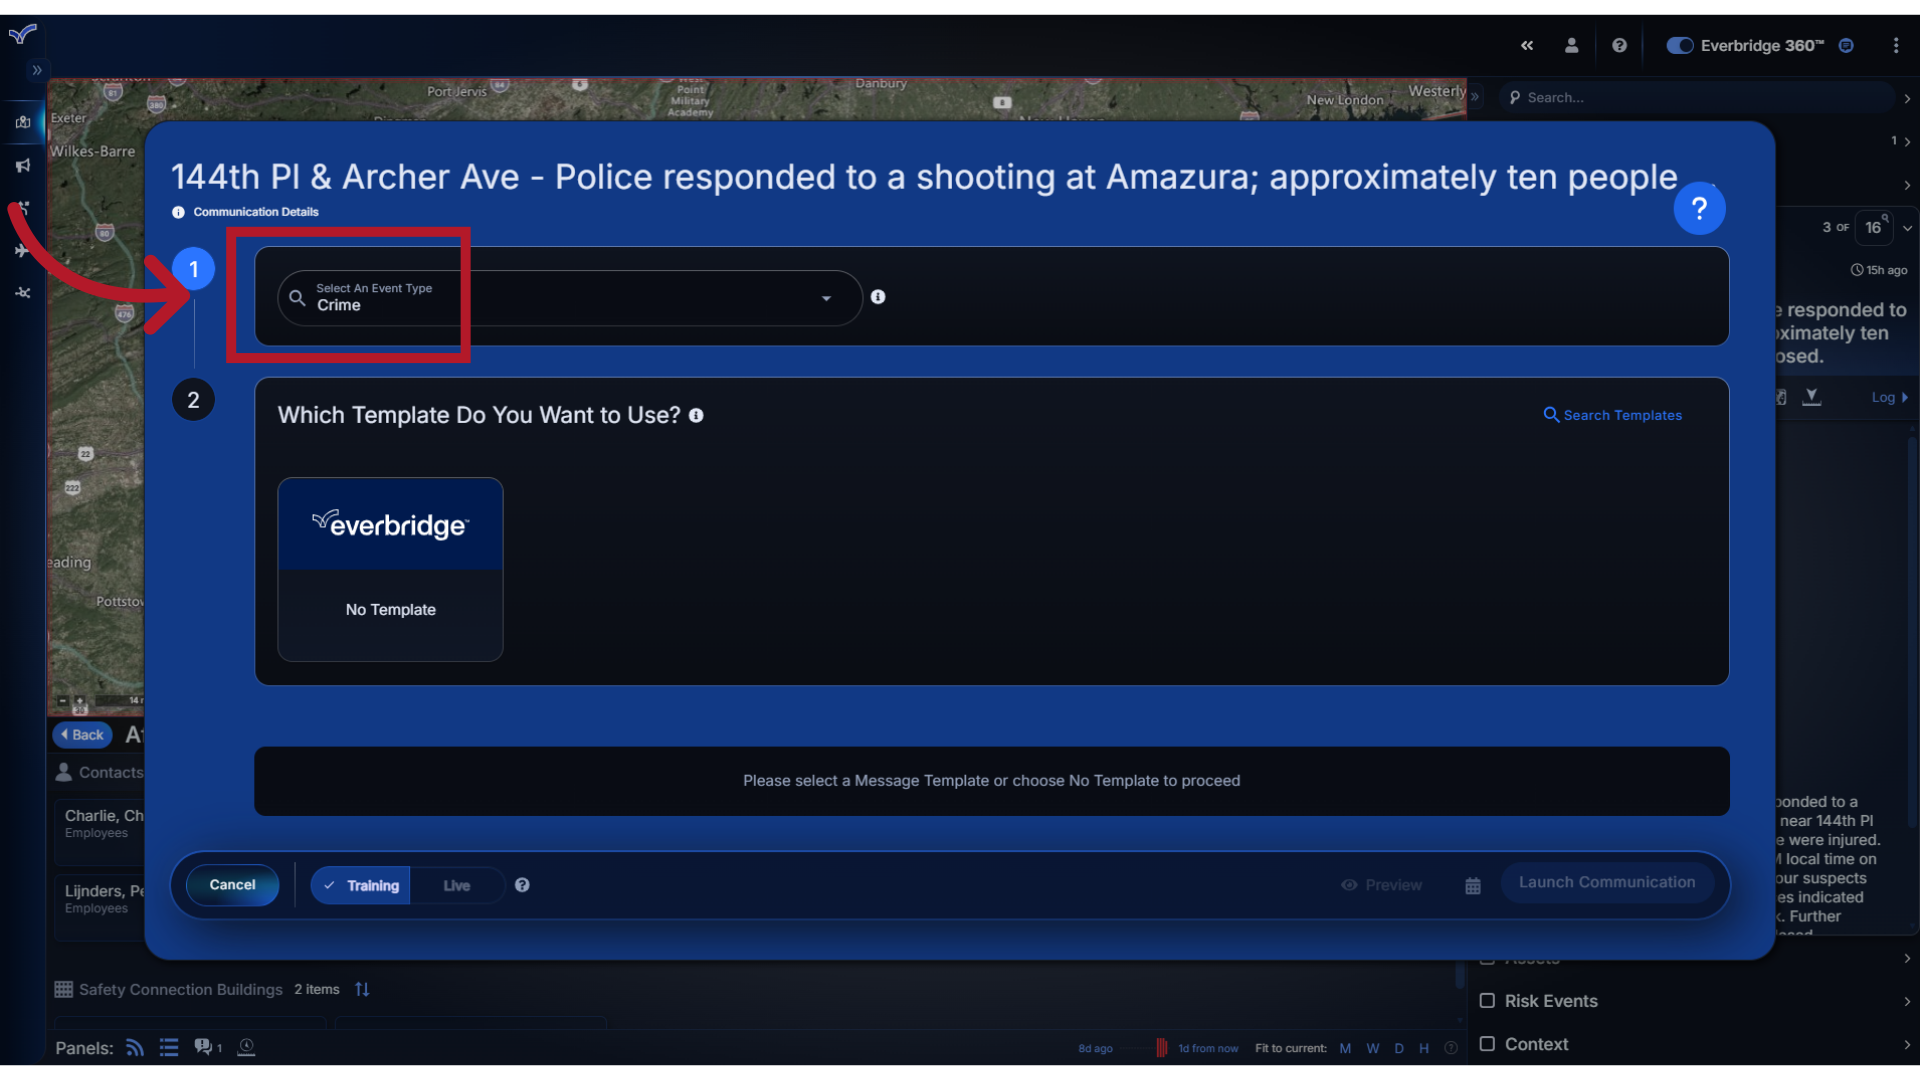Click the communication info icon
The height and width of the screenshot is (1080, 1920).
coord(177,211)
